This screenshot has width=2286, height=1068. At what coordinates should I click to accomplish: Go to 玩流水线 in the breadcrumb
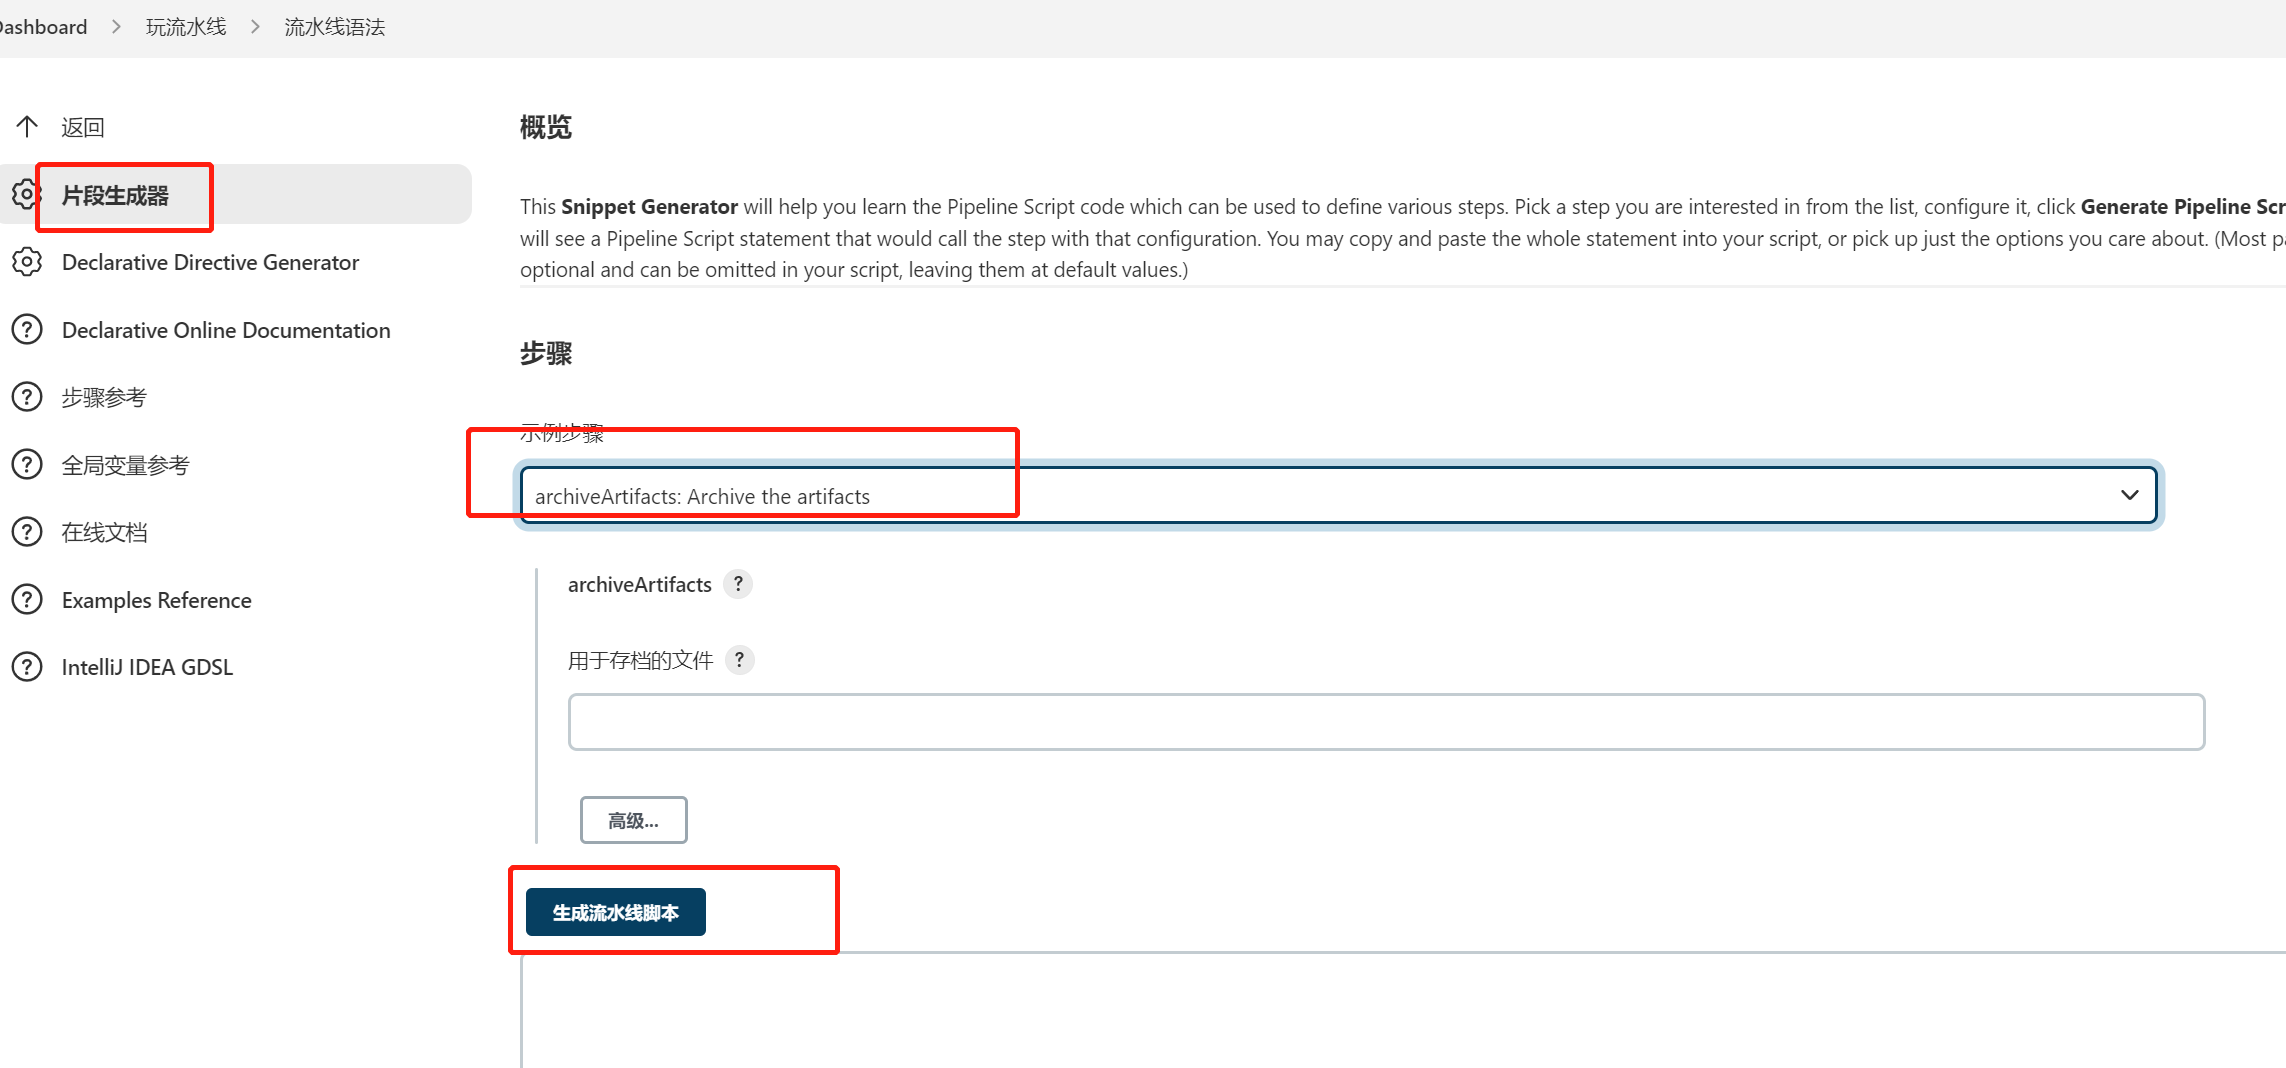point(186,27)
